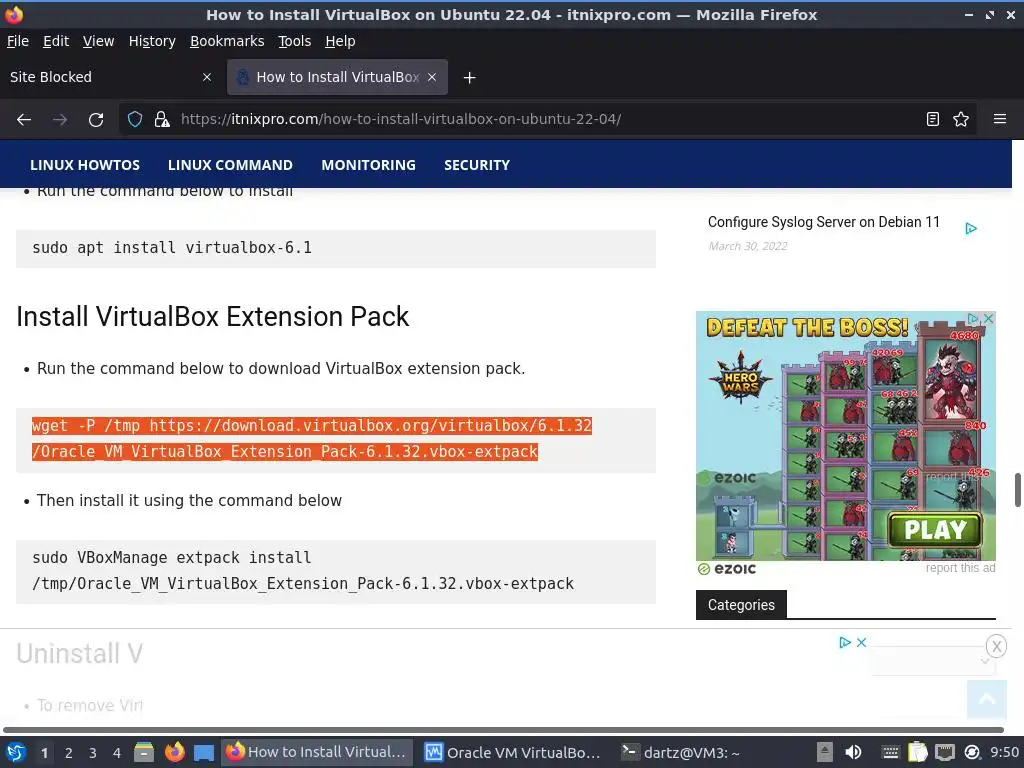Open clipboard manager tray icon
1024x768 pixels.
coord(918,753)
